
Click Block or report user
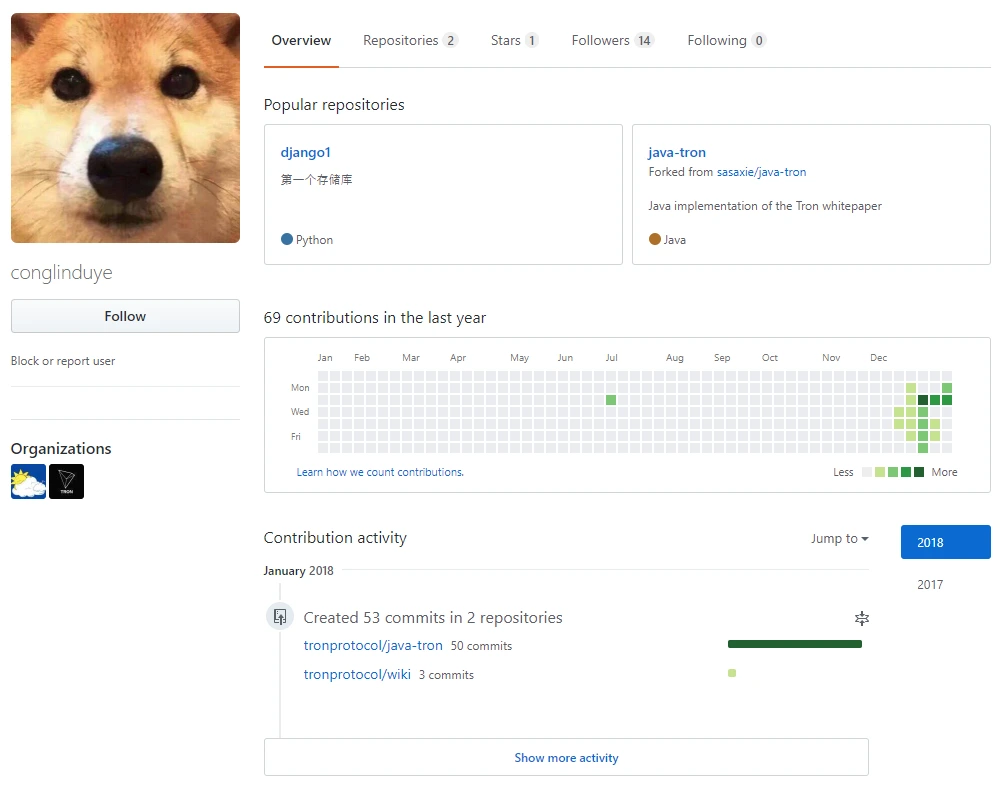tap(63, 361)
